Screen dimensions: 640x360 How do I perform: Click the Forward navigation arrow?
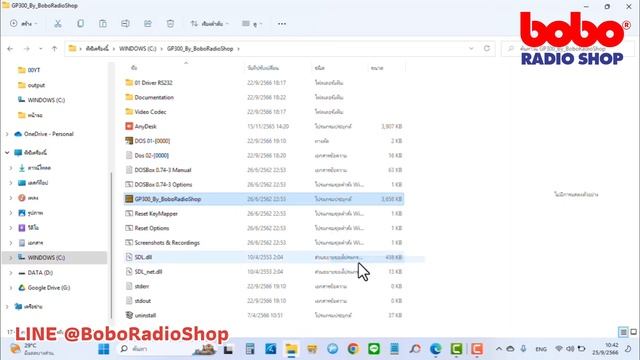click(x=27, y=49)
